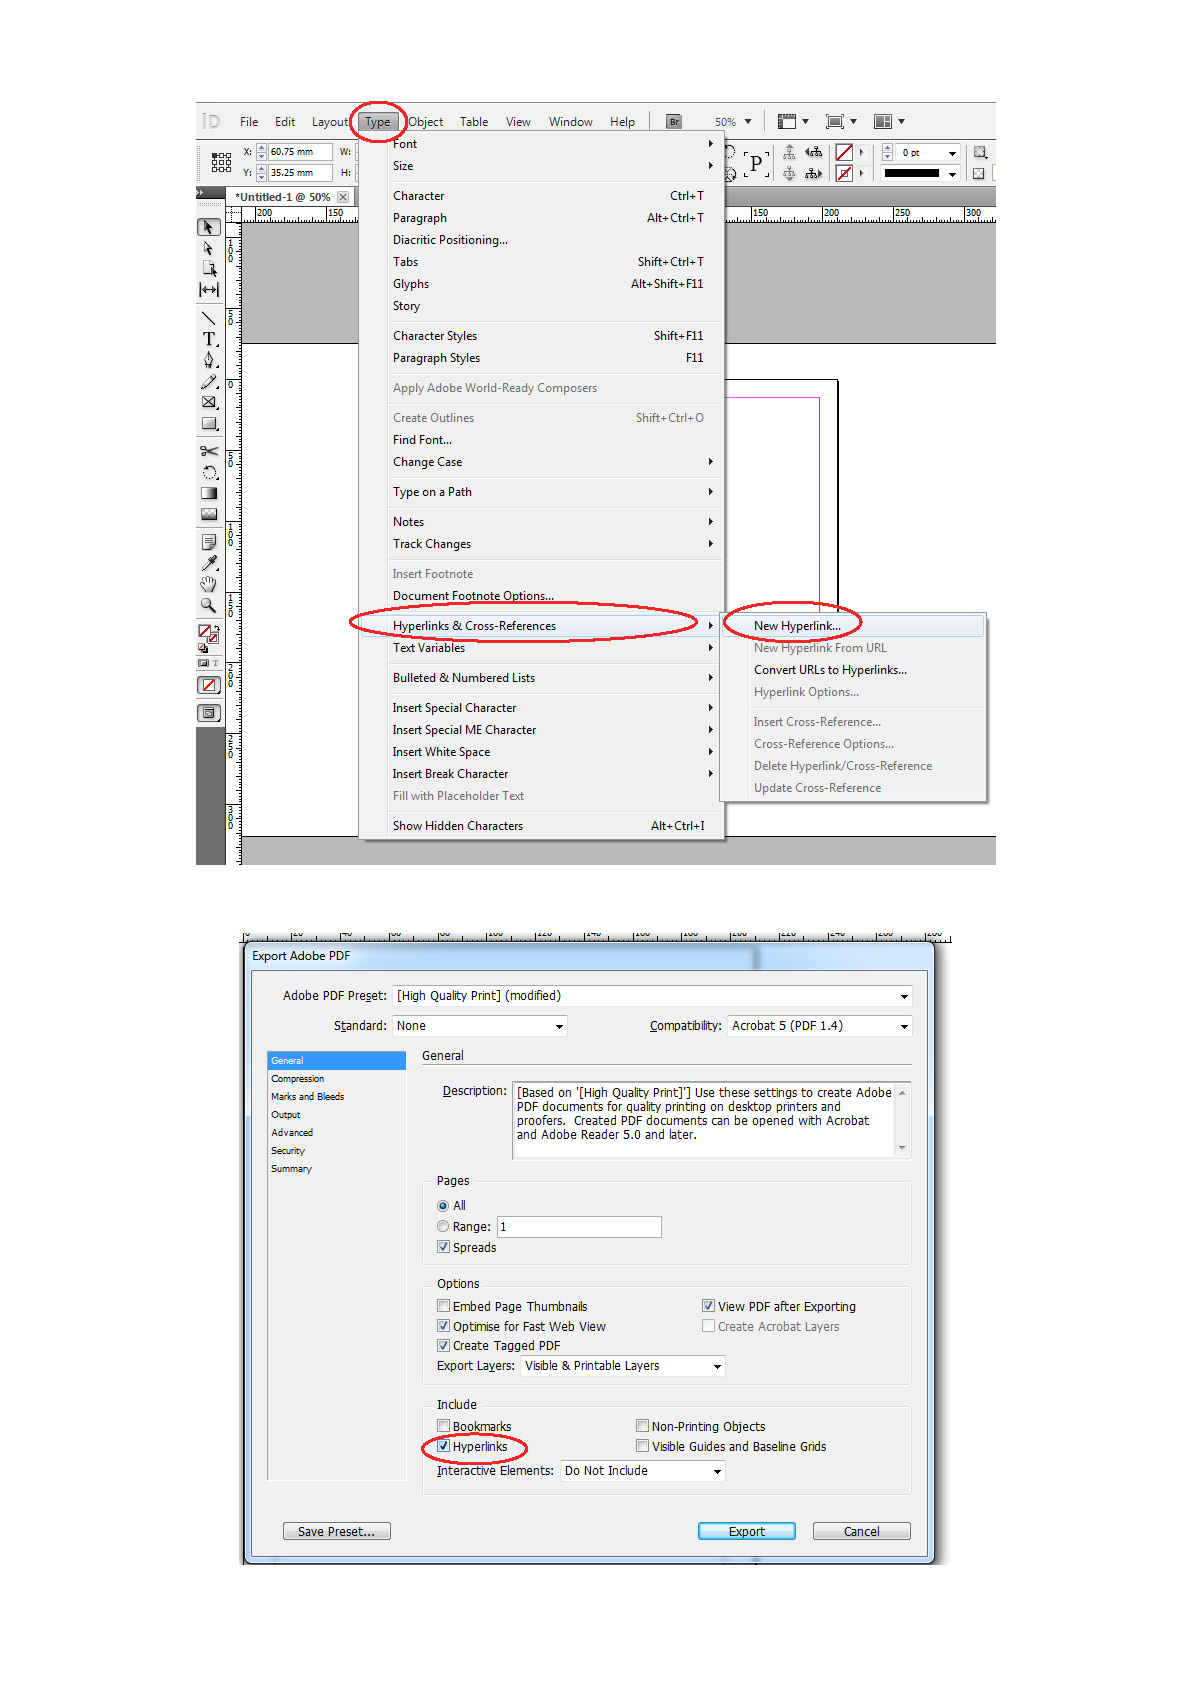Open Hyperlinks & Cross-References submenu
This screenshot has height=1684, width=1191.
541,626
